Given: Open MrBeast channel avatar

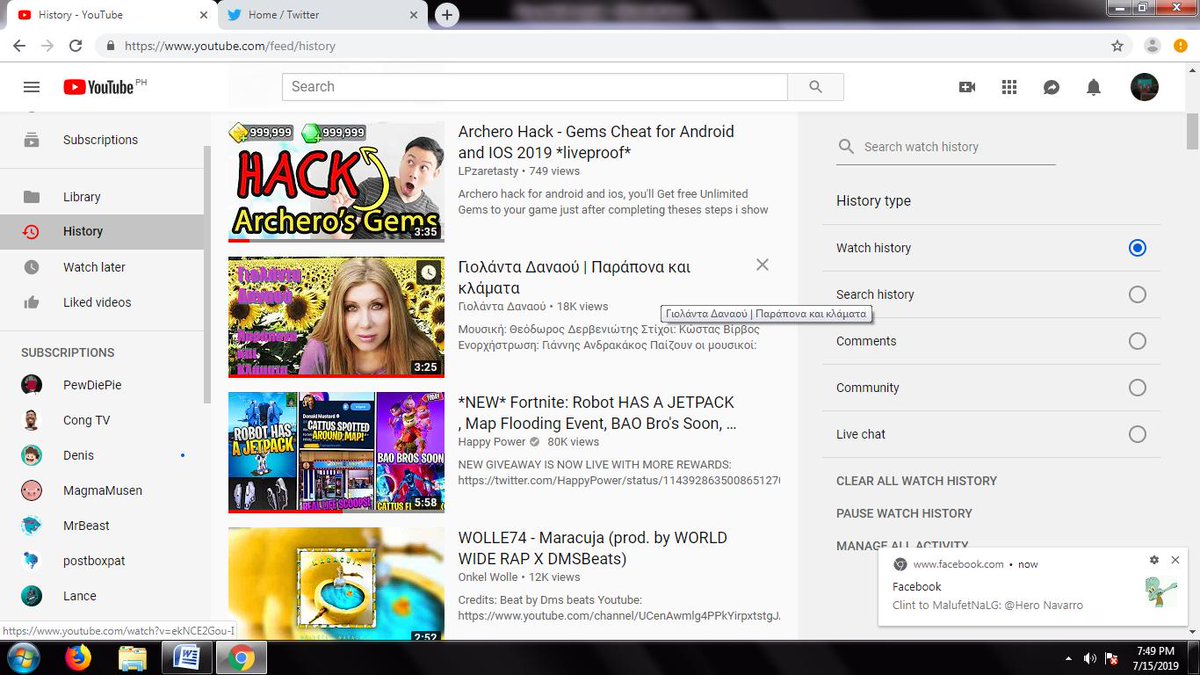Looking at the screenshot, I should (32, 525).
